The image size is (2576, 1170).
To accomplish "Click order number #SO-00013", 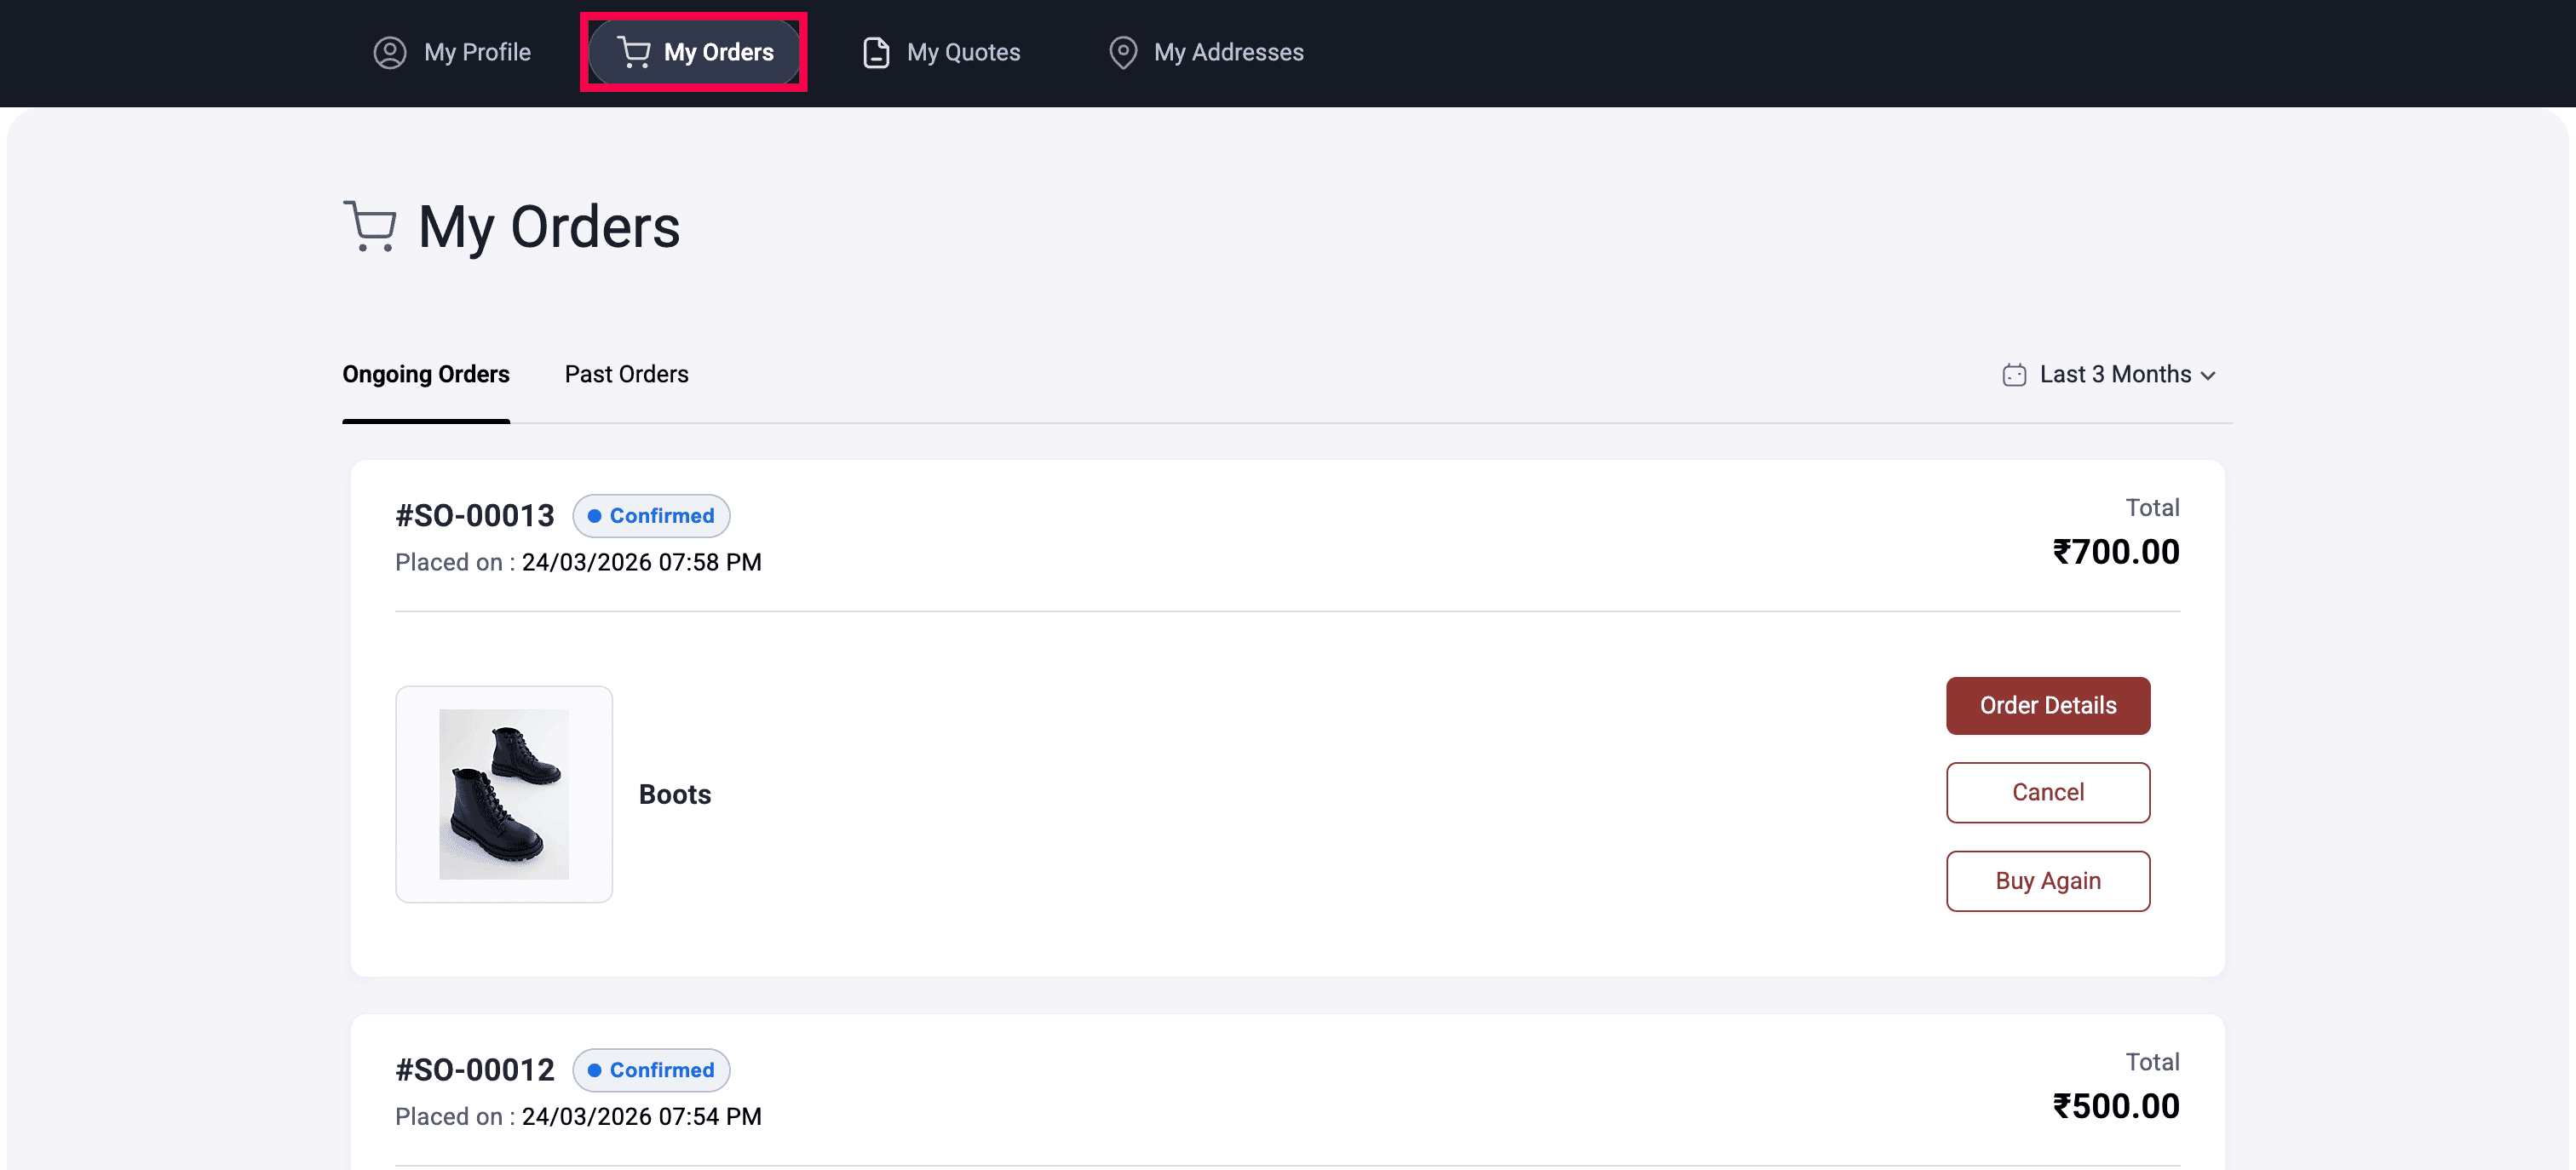I will click(x=475, y=516).
